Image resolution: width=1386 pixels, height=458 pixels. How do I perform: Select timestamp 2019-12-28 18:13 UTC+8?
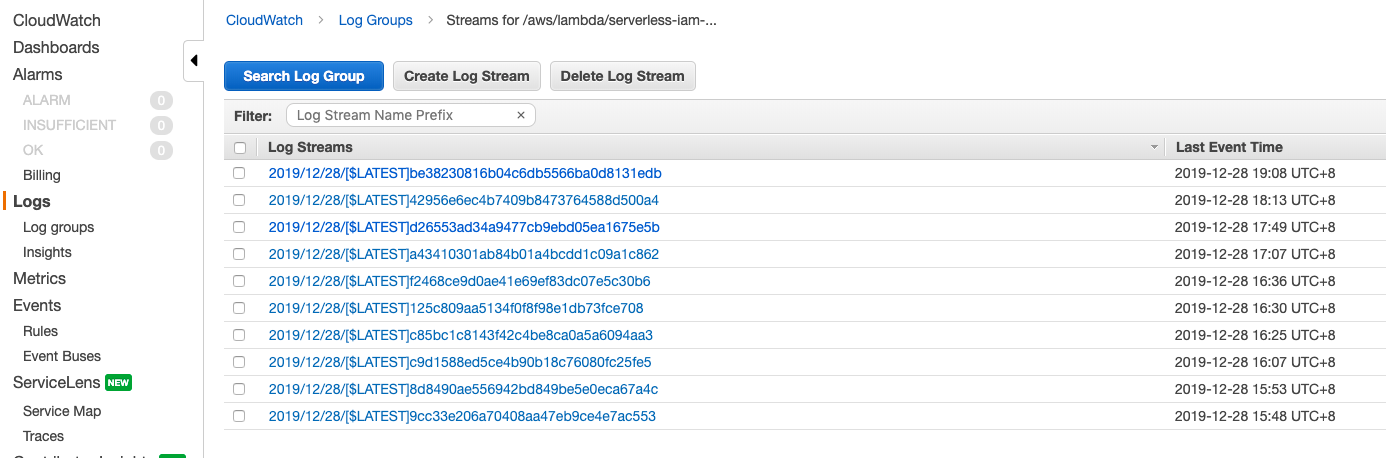pyautogui.click(x=1255, y=200)
